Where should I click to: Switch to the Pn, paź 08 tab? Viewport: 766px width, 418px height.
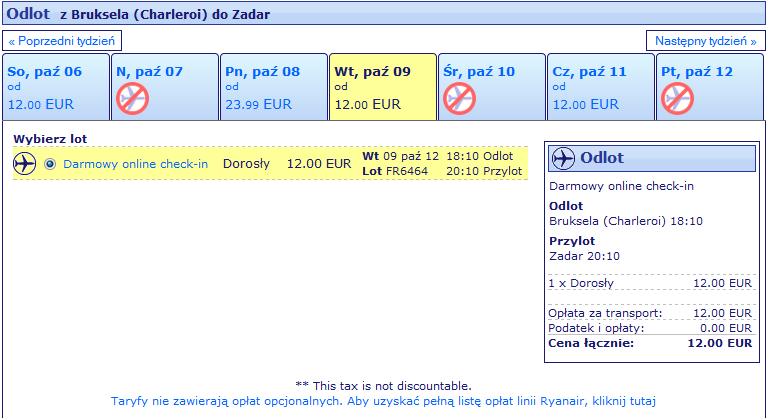(274, 87)
